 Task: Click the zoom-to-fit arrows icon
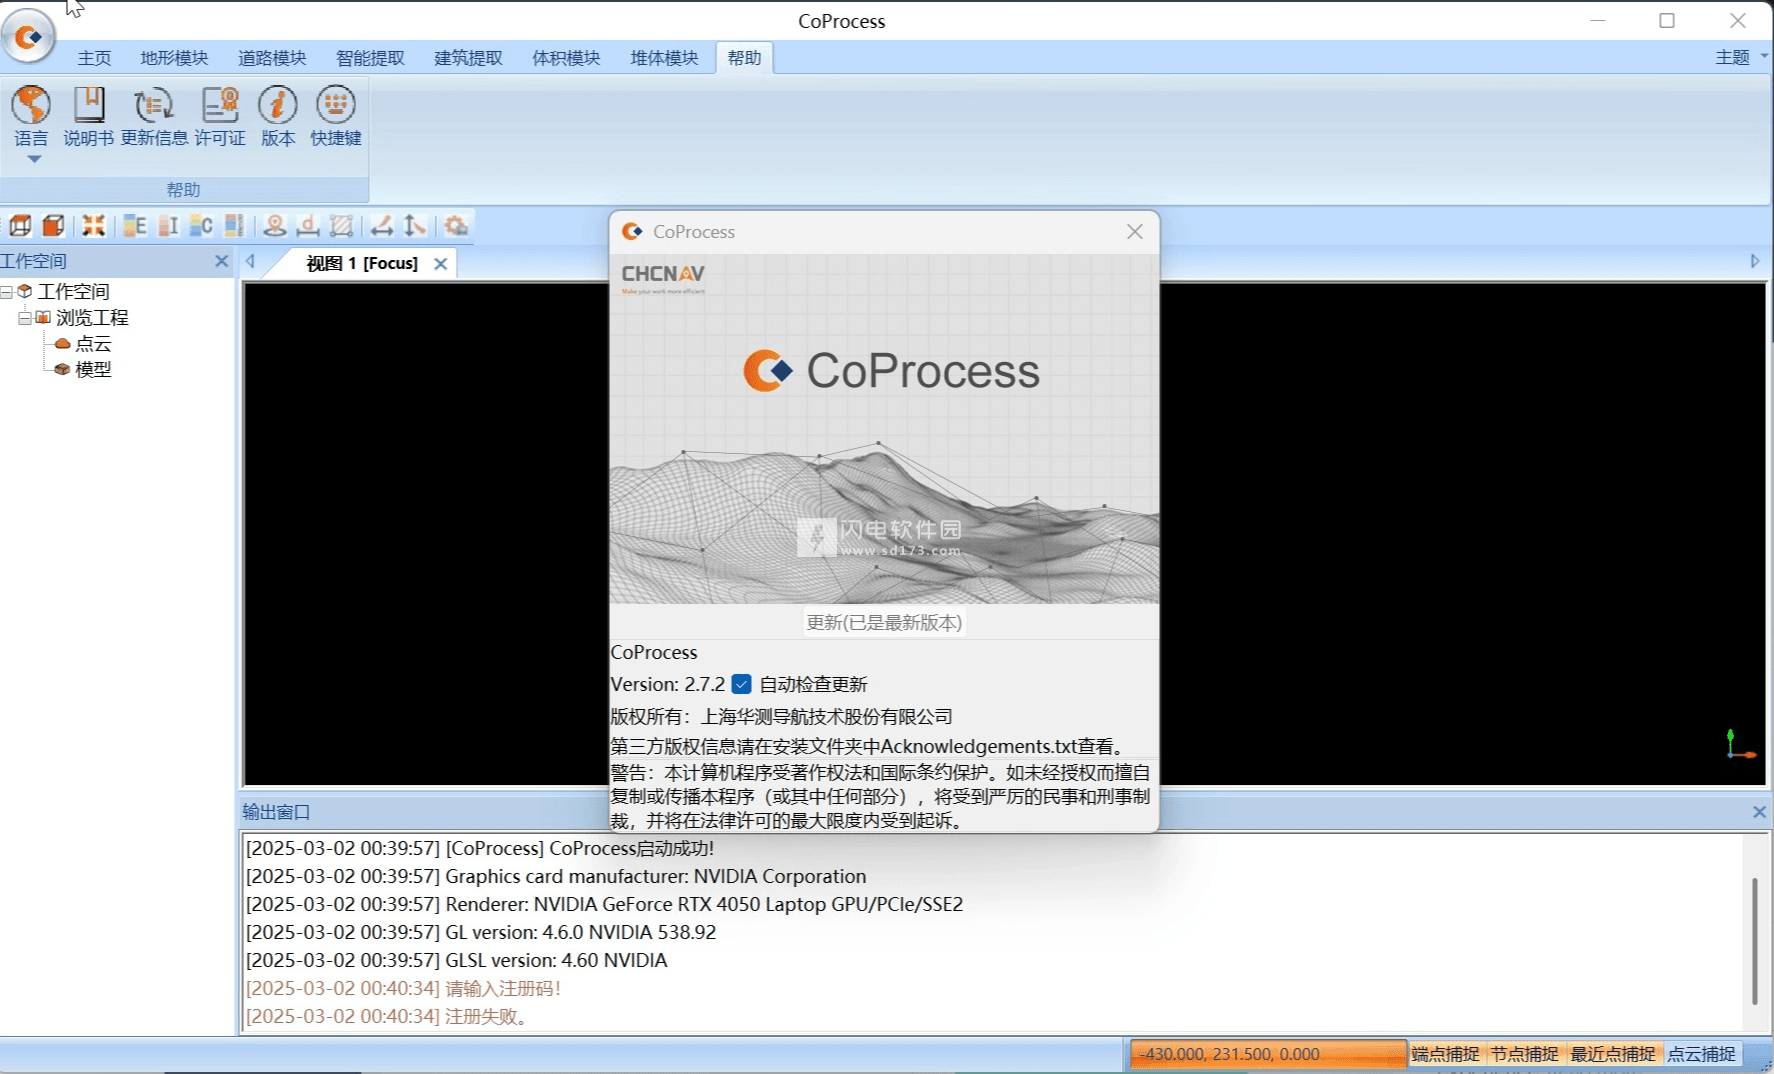click(x=93, y=226)
